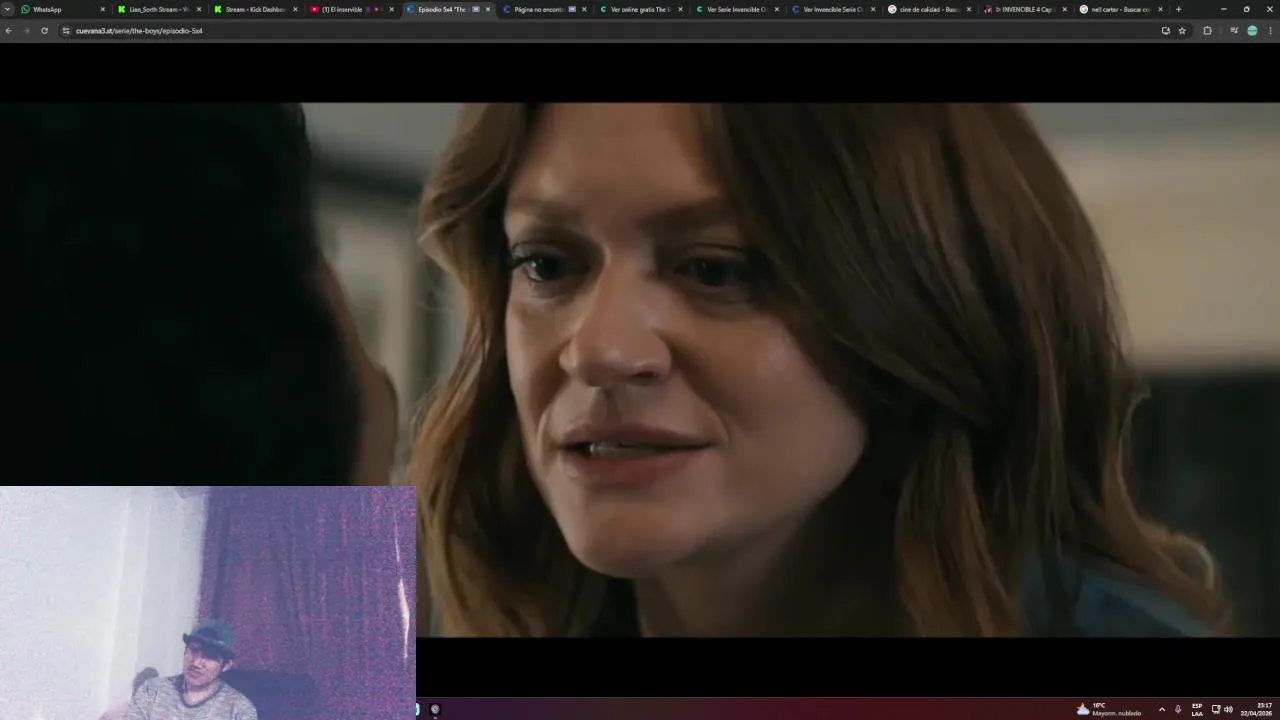Close the neil carter search tab

pos(1160,9)
